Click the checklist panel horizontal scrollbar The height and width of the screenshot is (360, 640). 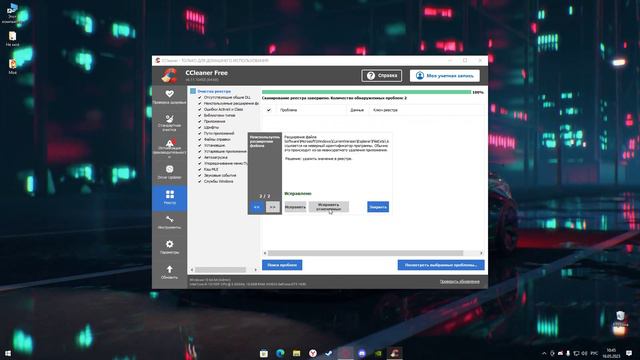[x=220, y=270]
